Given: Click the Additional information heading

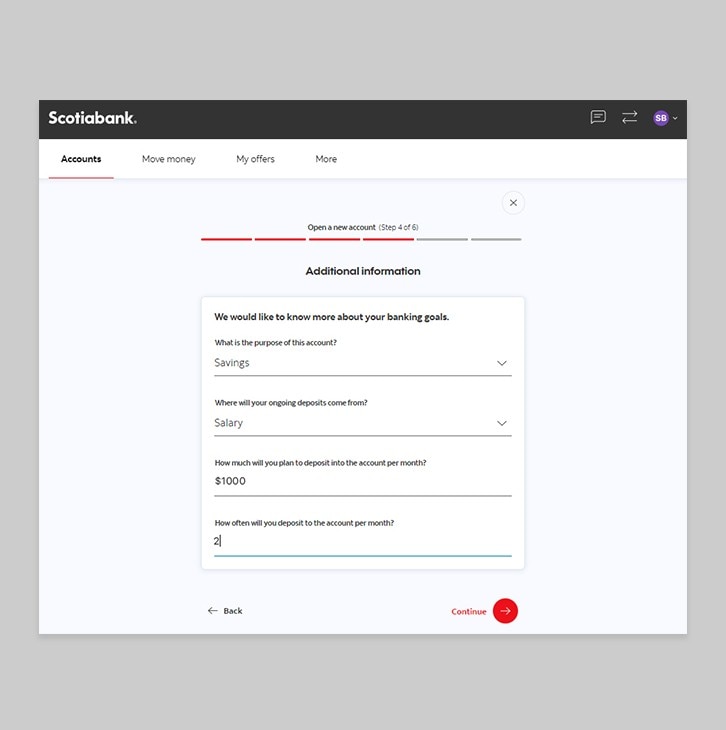Looking at the screenshot, I should click(x=363, y=271).
